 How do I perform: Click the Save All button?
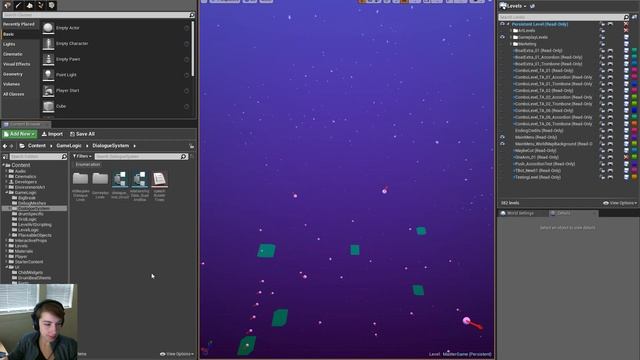(x=82, y=134)
